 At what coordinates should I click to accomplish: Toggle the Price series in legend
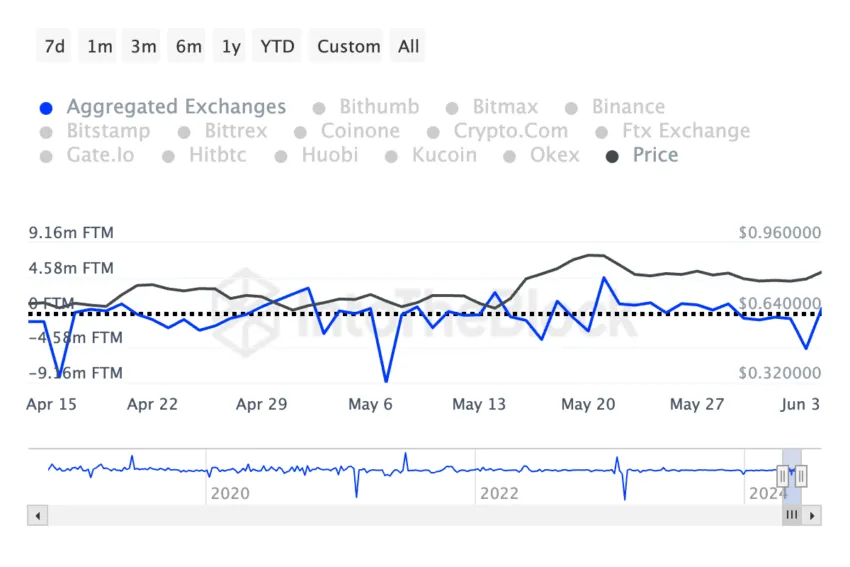pos(655,155)
